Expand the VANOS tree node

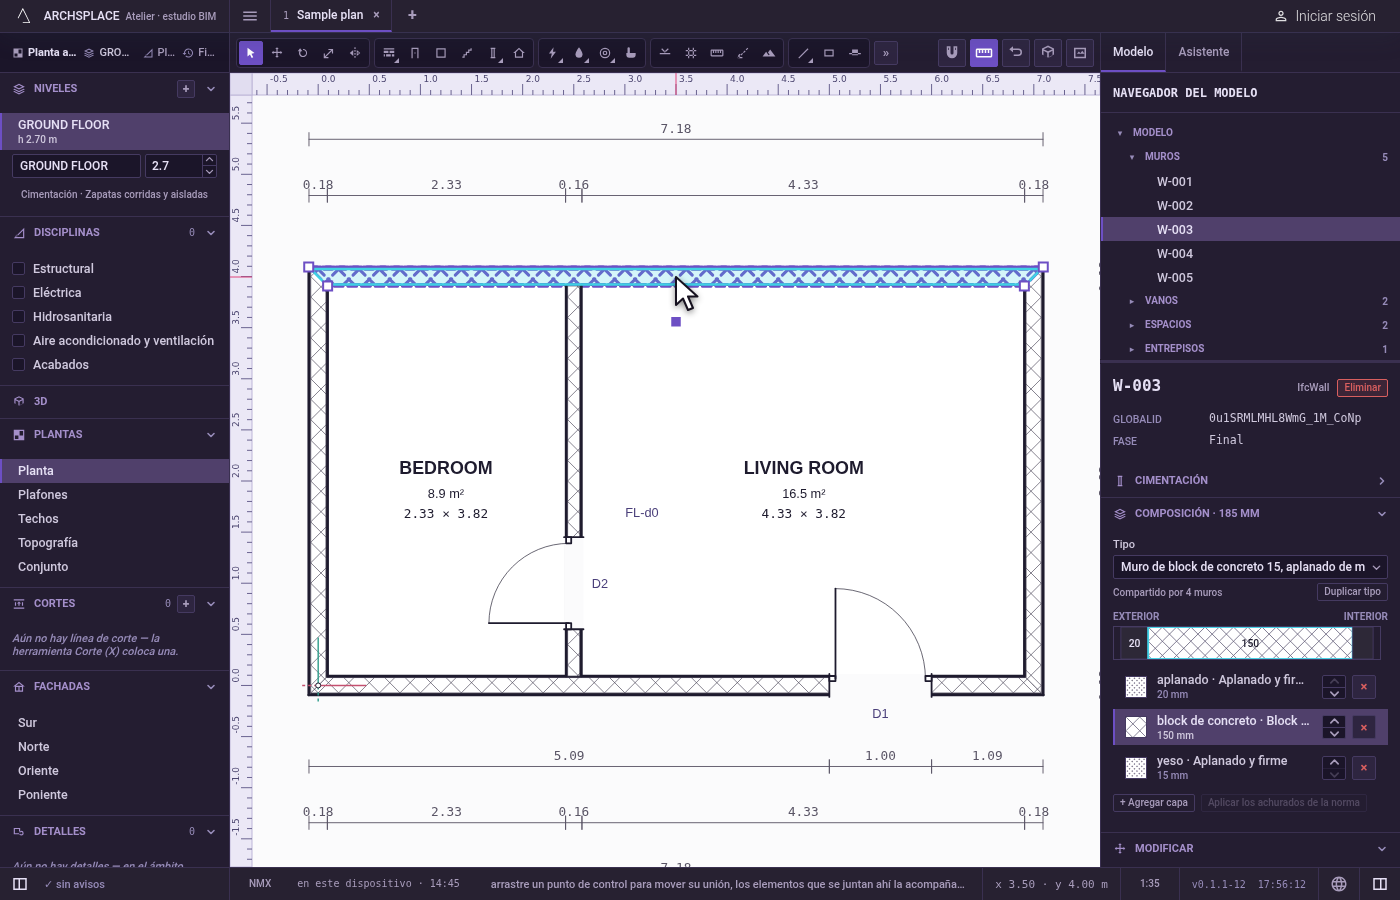pos(1132,301)
